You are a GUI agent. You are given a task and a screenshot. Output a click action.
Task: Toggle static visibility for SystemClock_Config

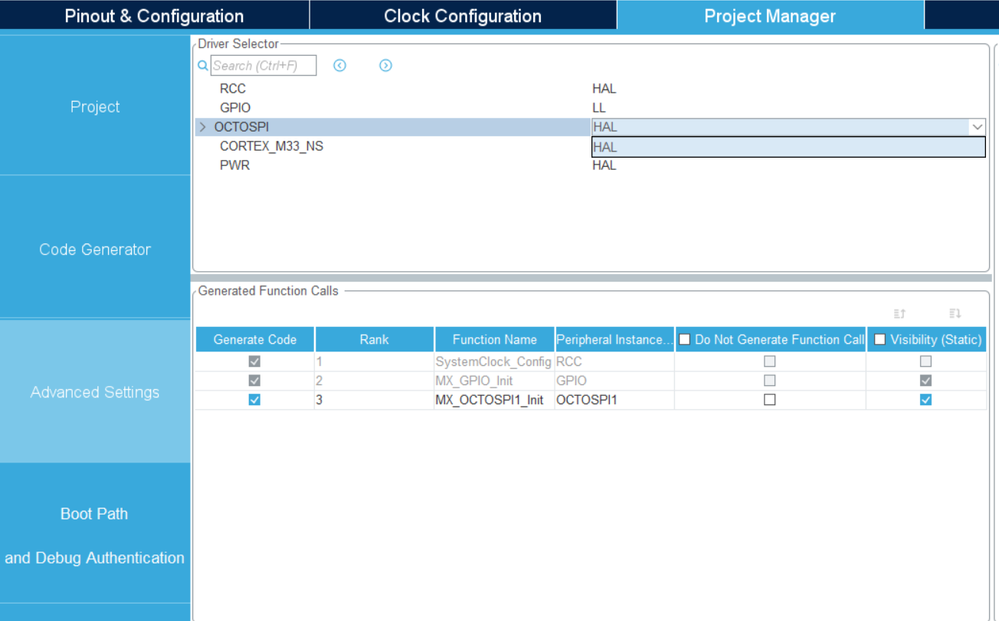click(926, 361)
